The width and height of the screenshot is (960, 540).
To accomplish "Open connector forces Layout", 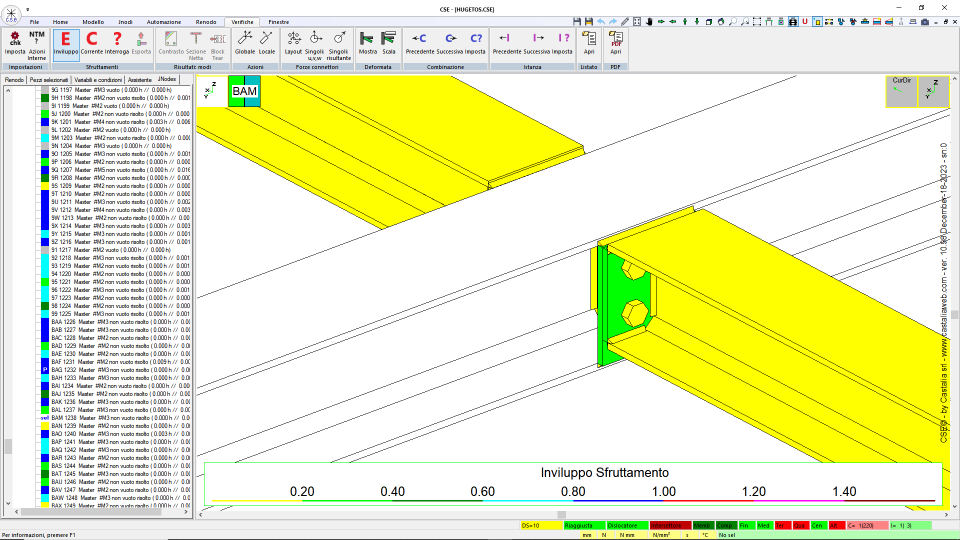I will (x=293, y=44).
